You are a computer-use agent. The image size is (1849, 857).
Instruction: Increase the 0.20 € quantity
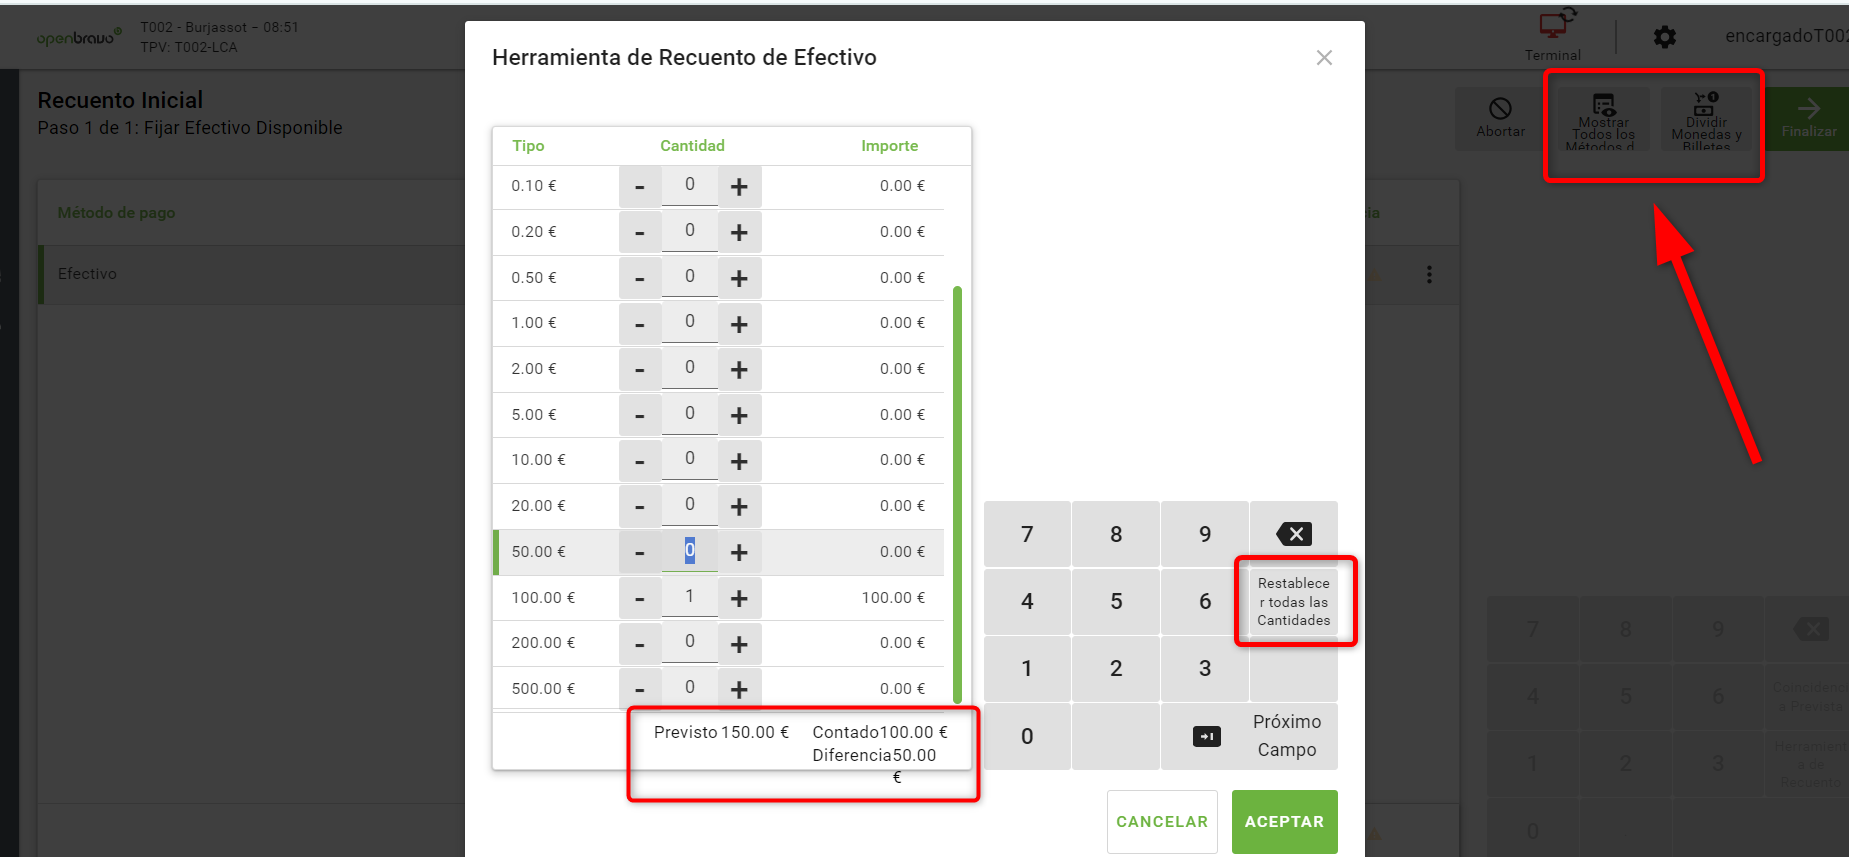pyautogui.click(x=739, y=233)
